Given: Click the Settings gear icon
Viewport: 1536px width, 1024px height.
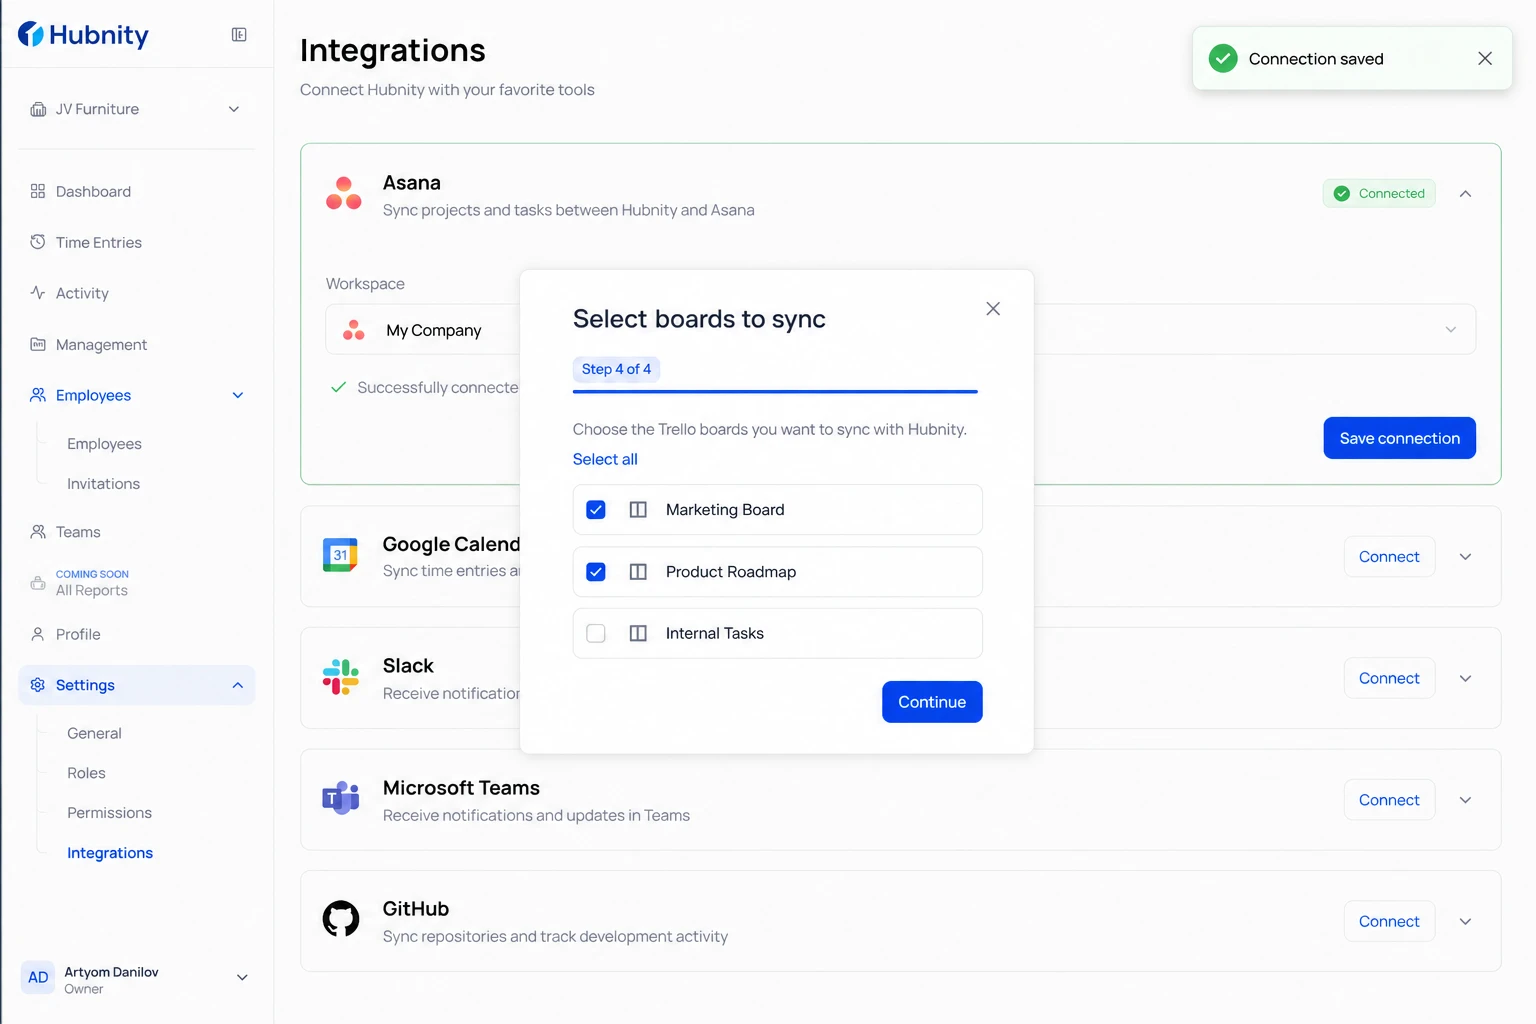Looking at the screenshot, I should (x=38, y=685).
